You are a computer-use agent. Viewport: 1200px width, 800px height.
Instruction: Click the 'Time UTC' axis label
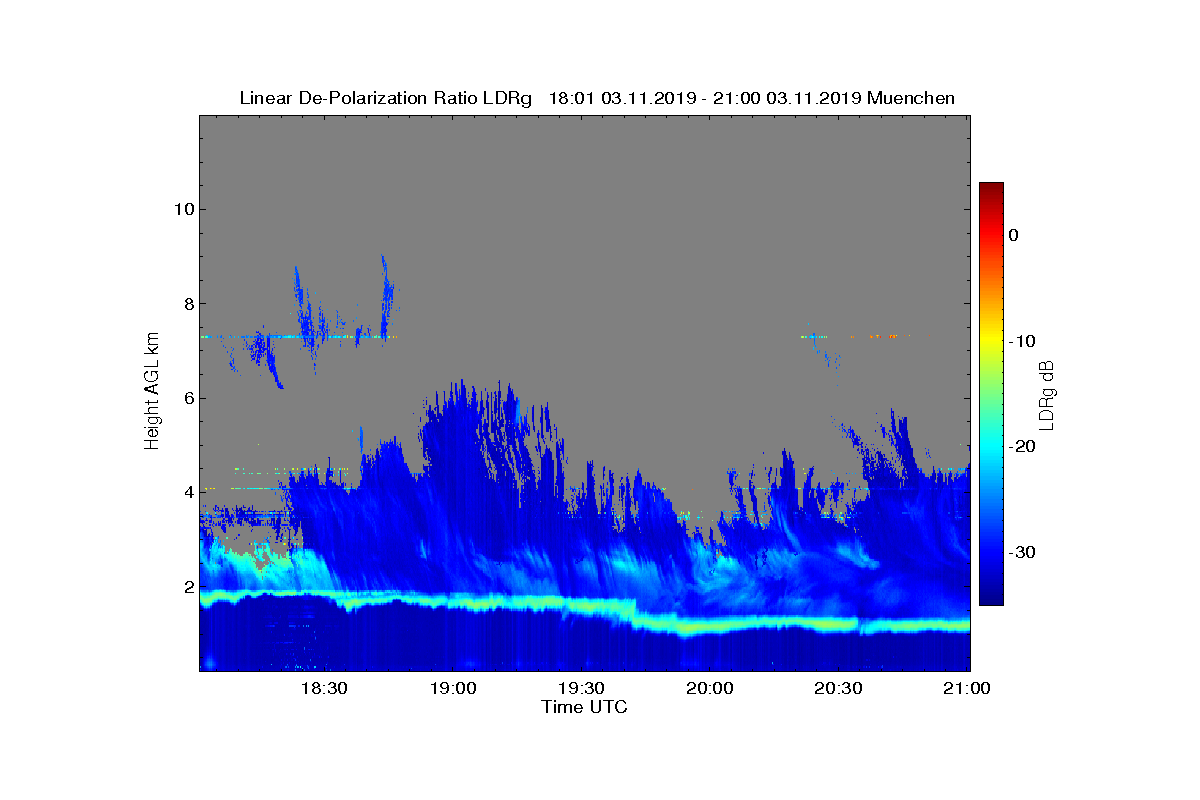click(585, 708)
